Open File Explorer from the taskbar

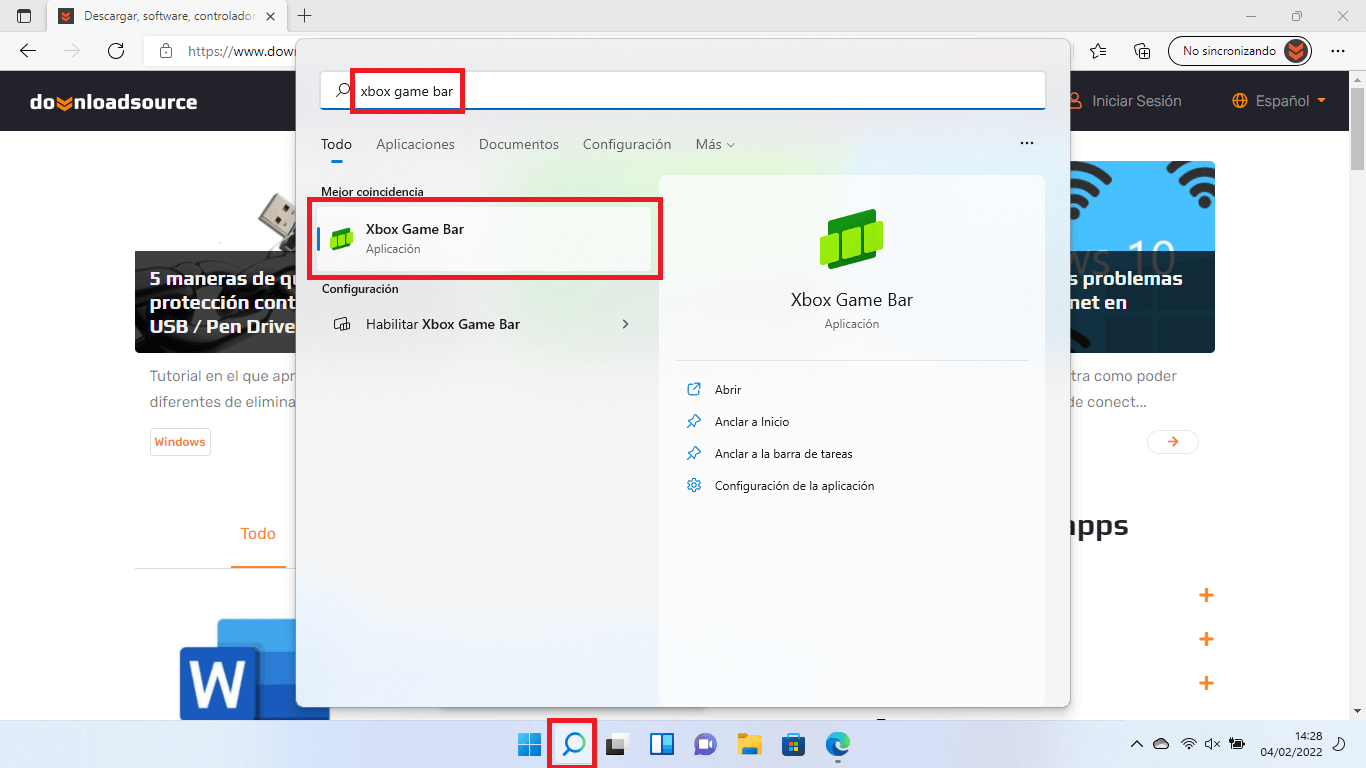tap(749, 744)
